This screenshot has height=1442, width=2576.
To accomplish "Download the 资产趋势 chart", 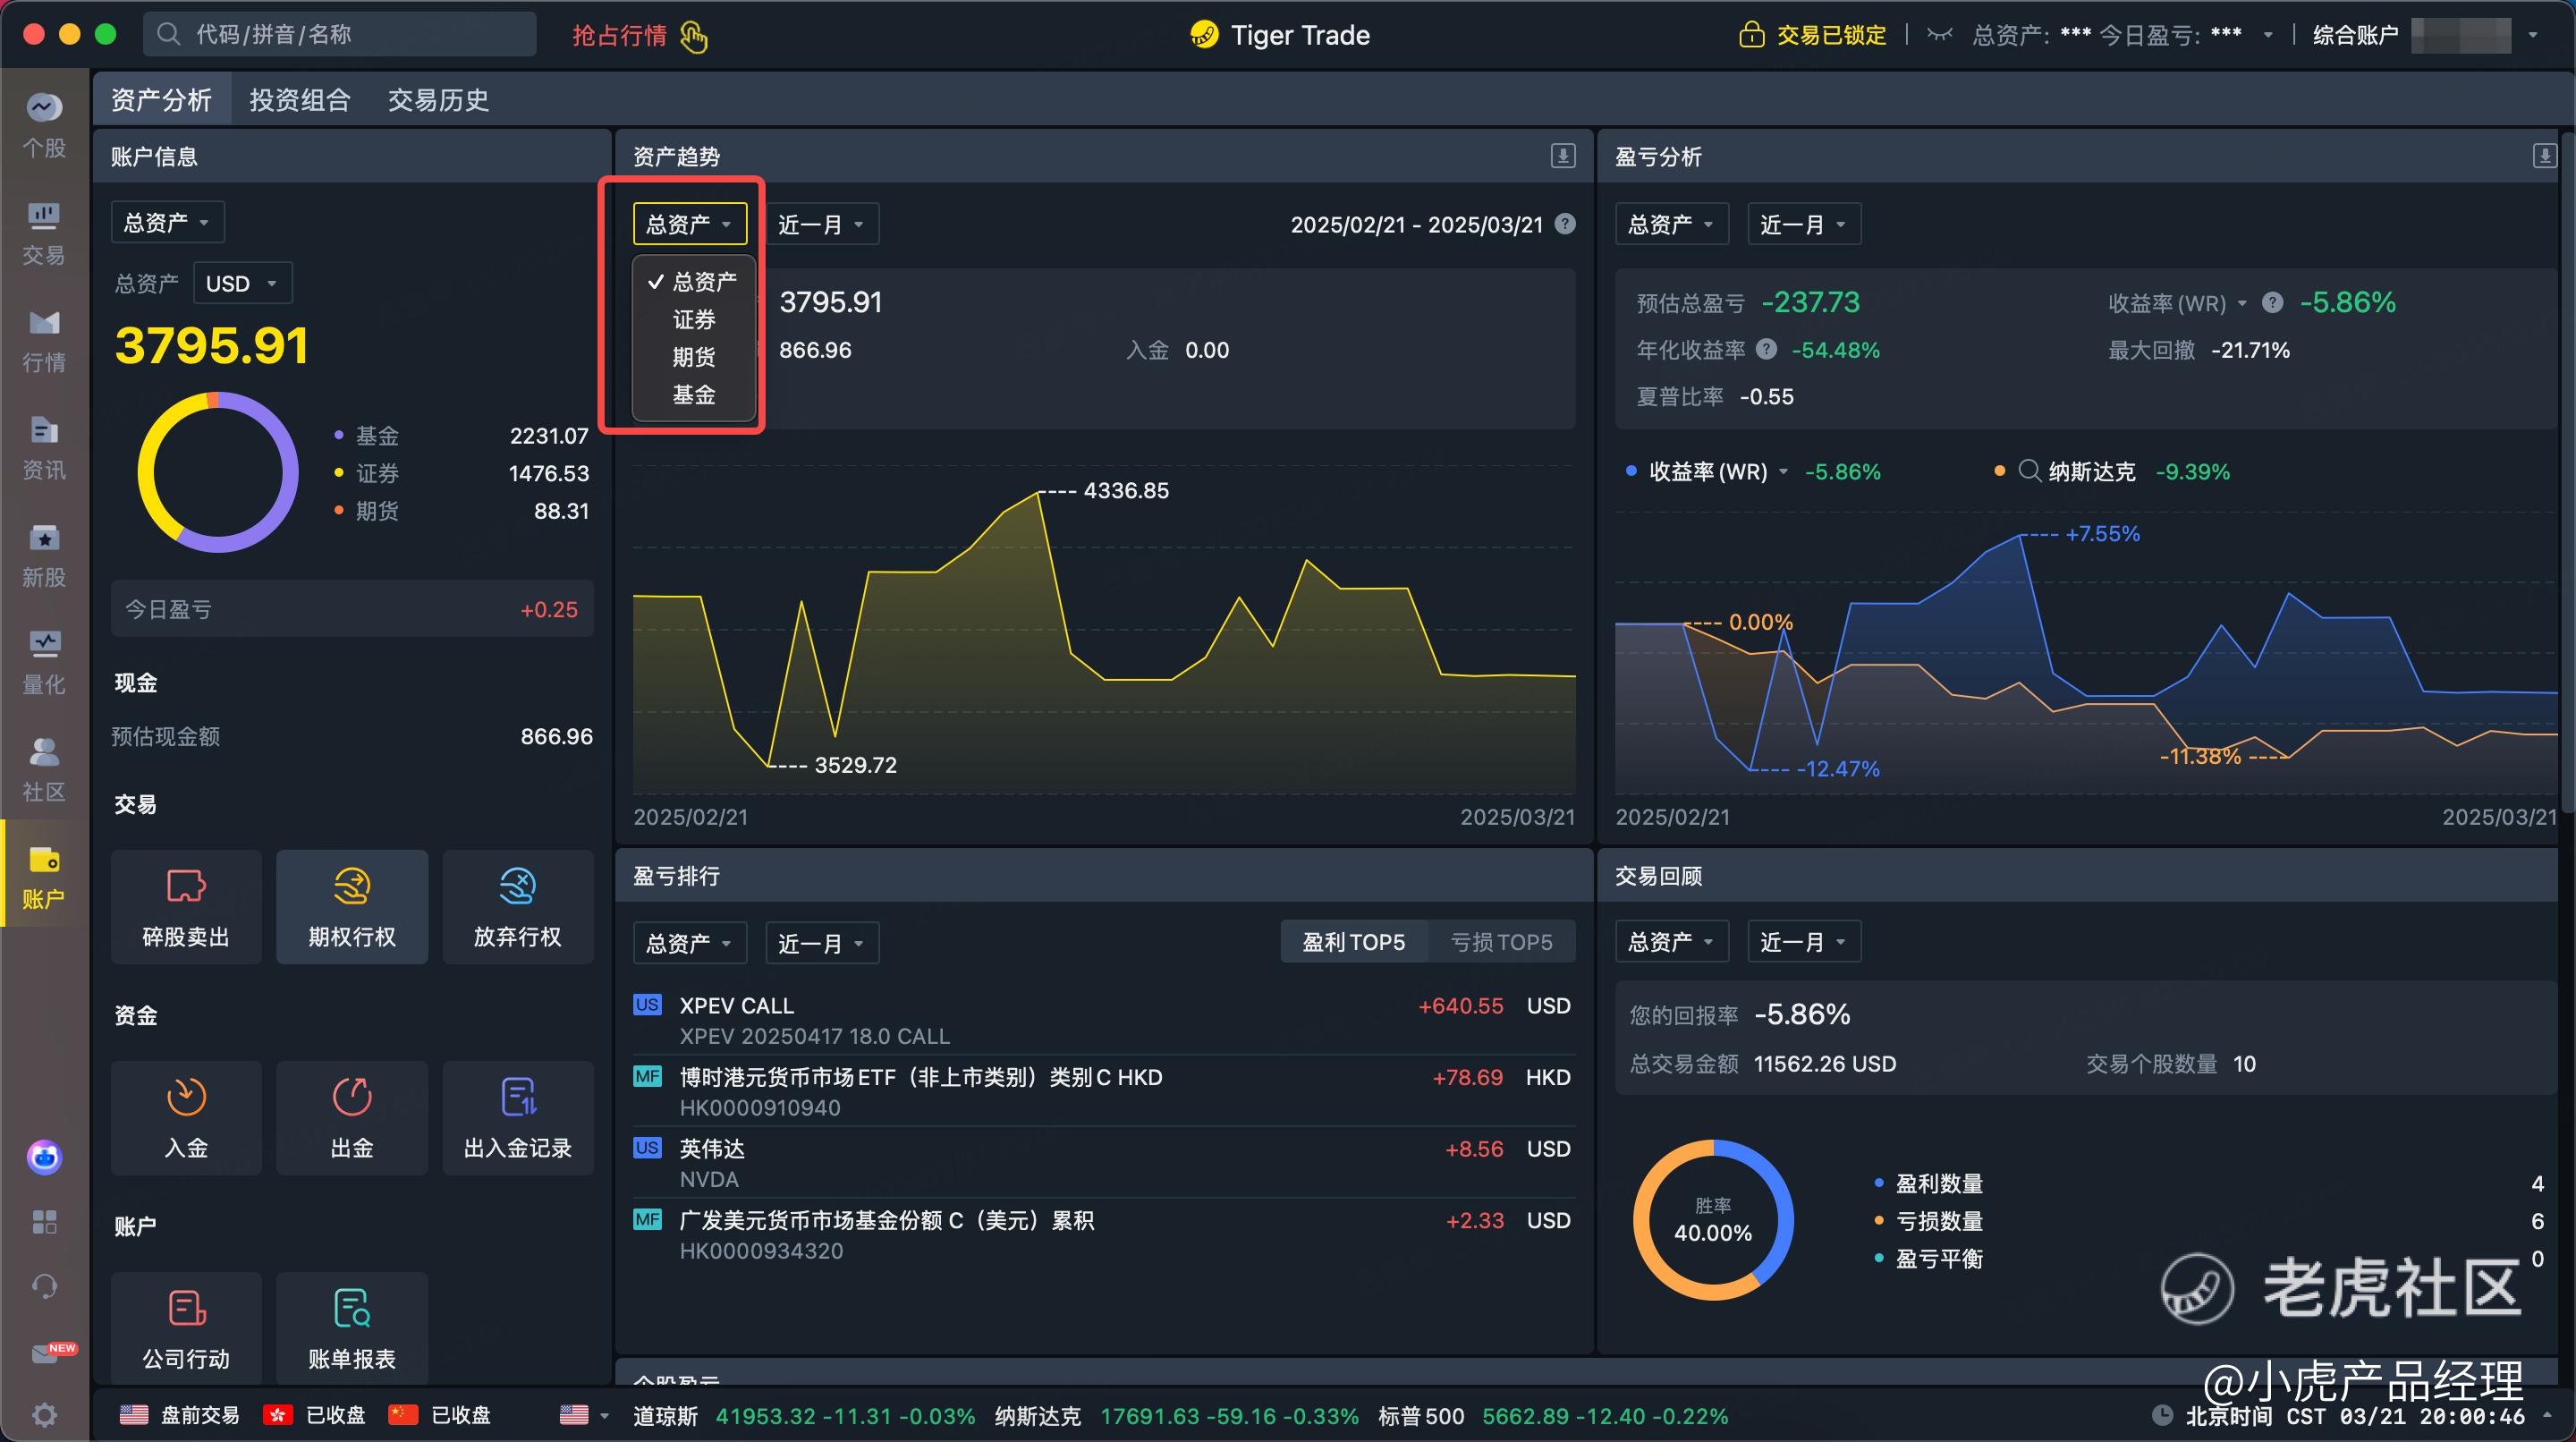I will click(x=1563, y=155).
